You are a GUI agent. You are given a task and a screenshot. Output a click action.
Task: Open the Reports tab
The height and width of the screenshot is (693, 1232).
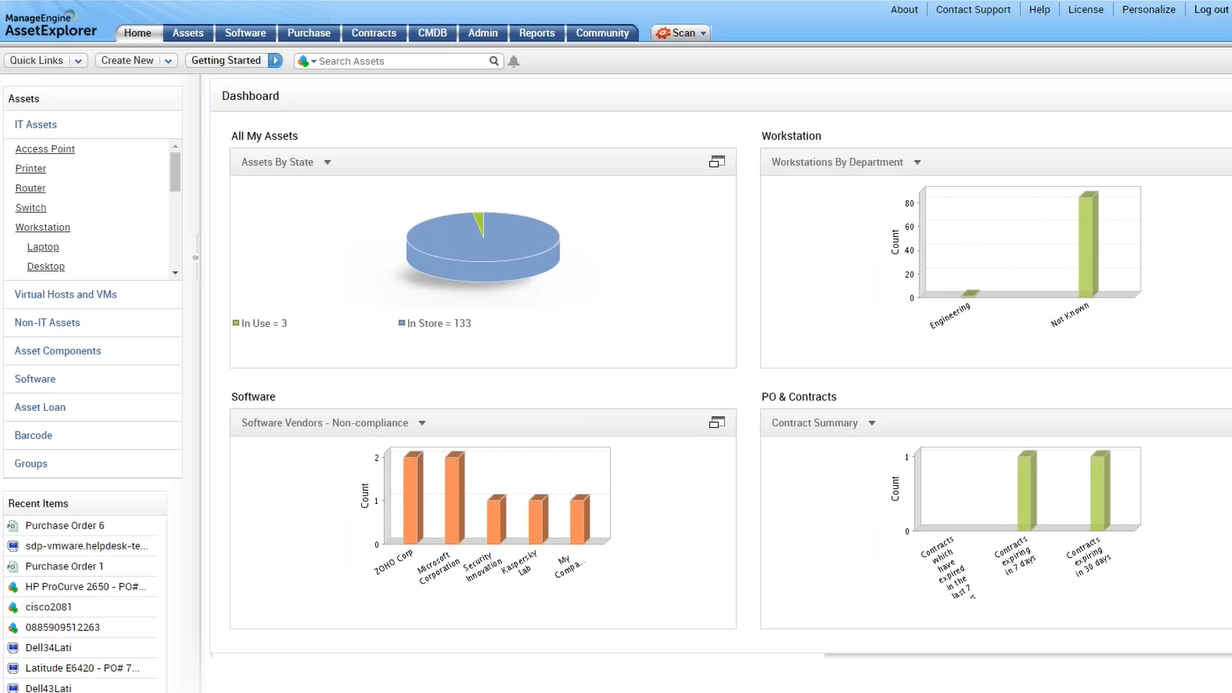click(537, 32)
